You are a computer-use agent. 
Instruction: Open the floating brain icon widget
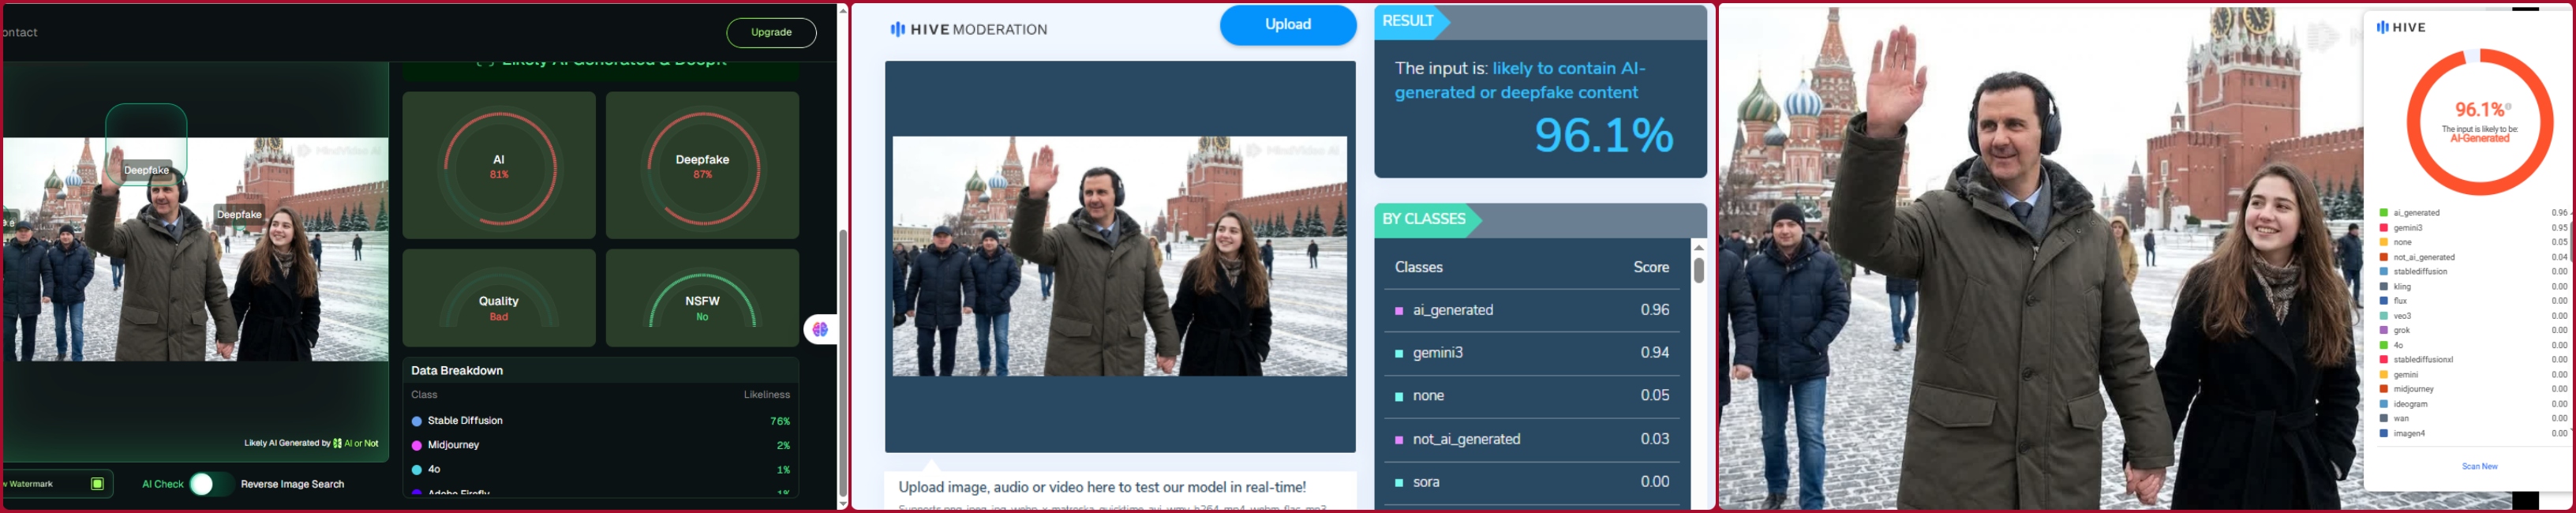coord(820,329)
